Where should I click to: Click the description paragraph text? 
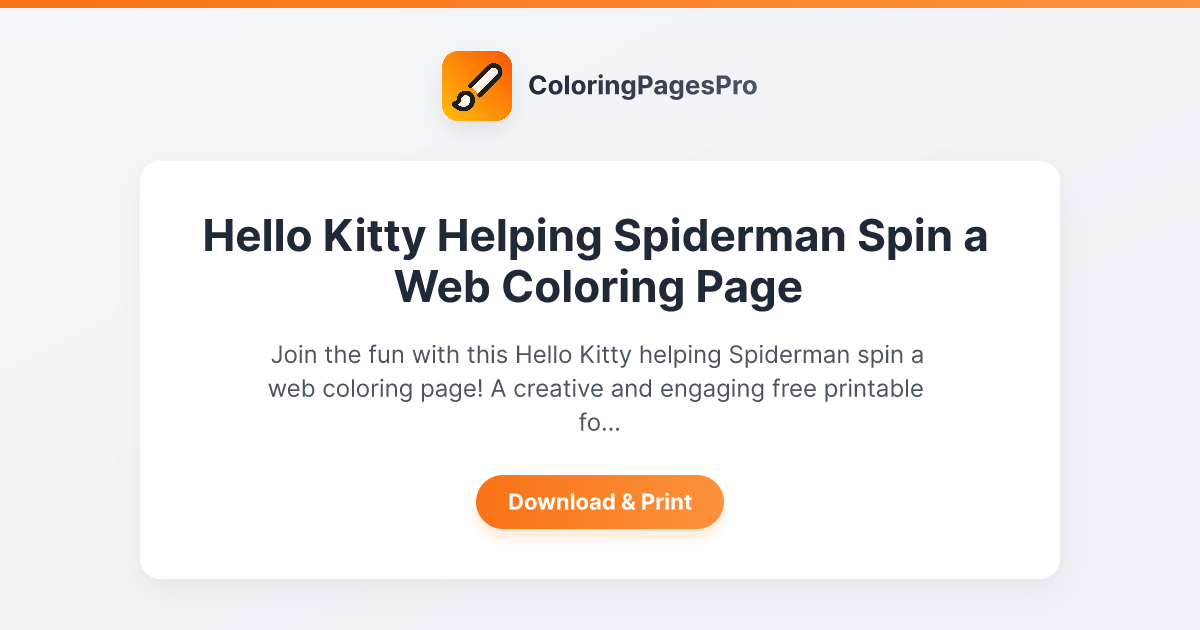(x=597, y=388)
